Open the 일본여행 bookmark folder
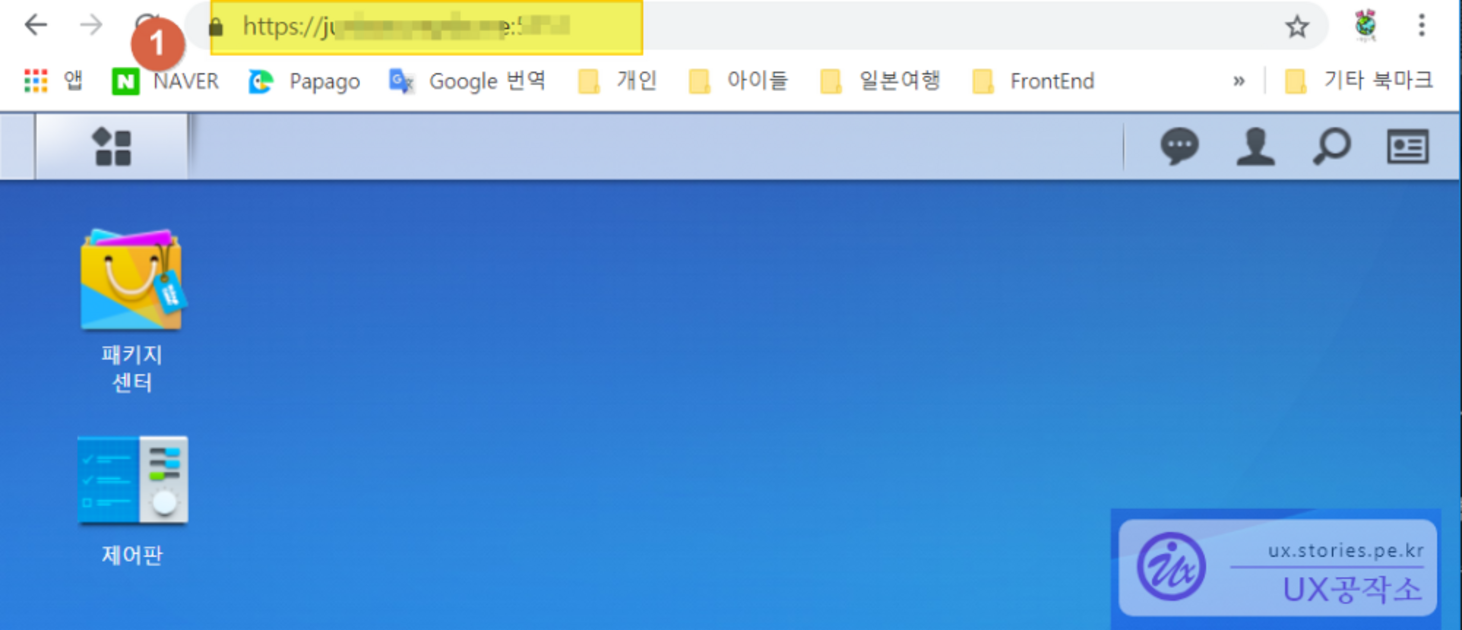The width and height of the screenshot is (1462, 630). click(x=881, y=81)
